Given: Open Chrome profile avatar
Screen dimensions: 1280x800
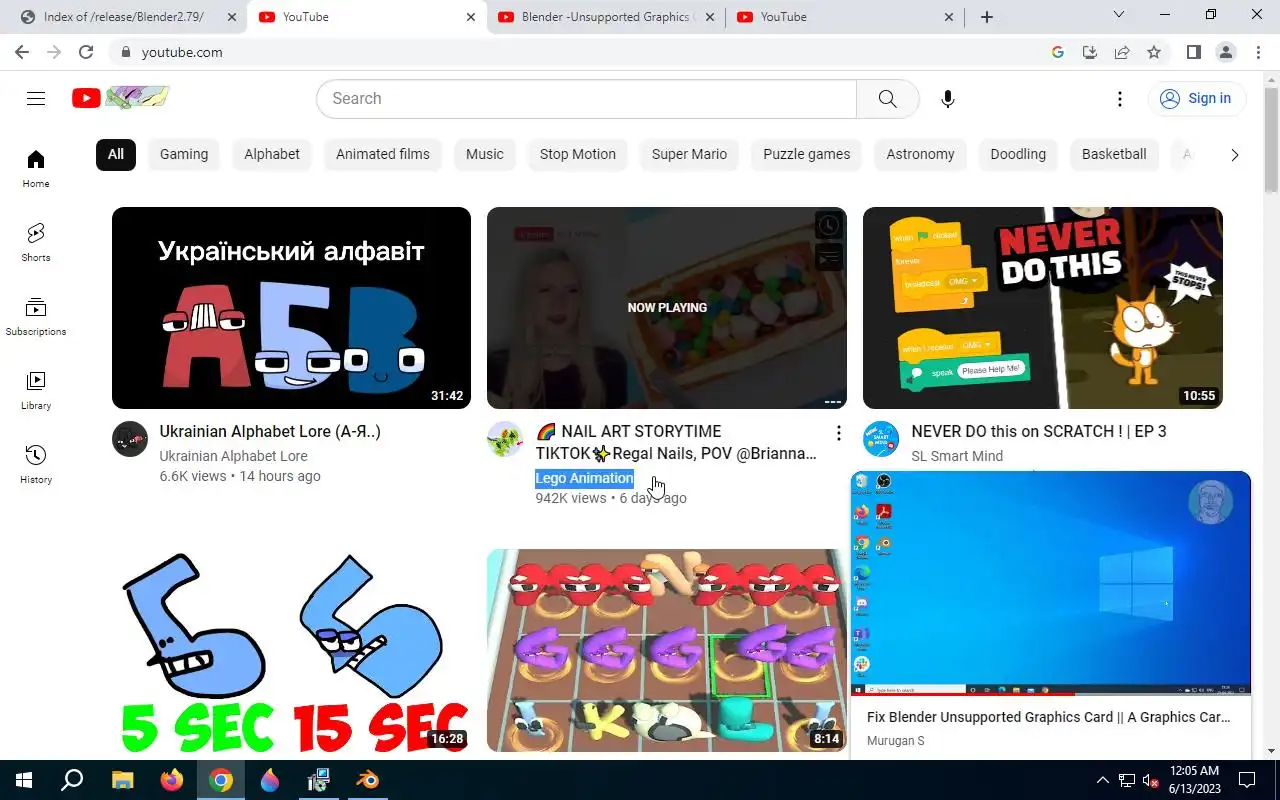Looking at the screenshot, I should (x=1226, y=52).
